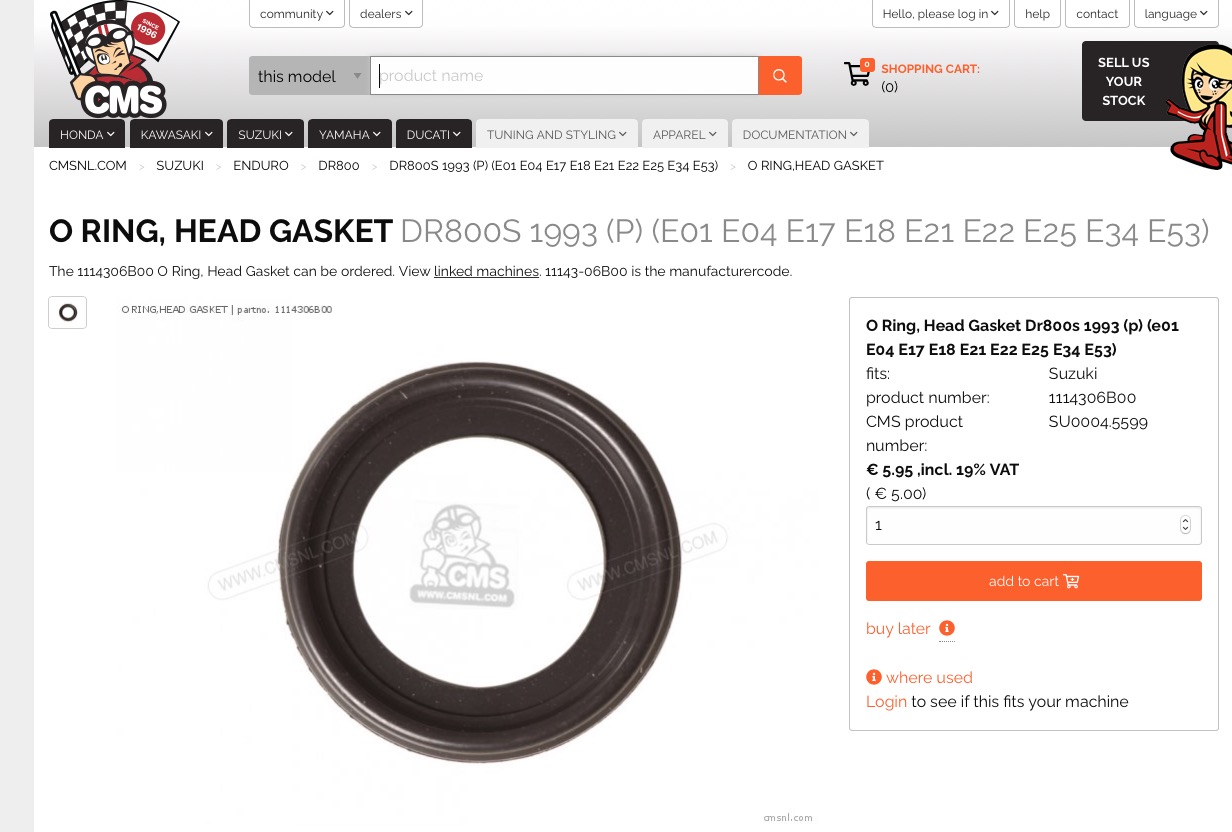Click the orange search magnifier button
The width and height of the screenshot is (1232, 832).
click(780, 76)
